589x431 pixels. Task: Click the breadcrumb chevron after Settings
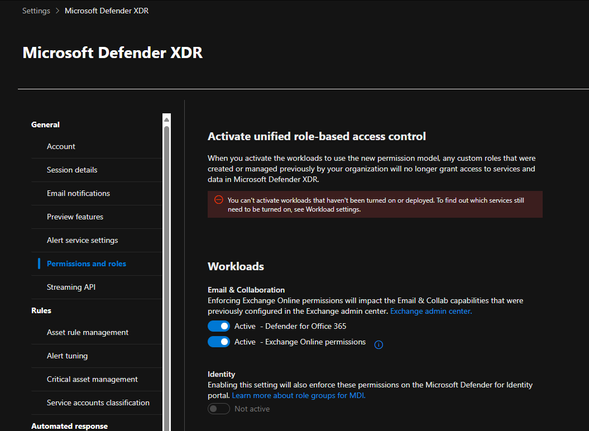click(x=57, y=11)
